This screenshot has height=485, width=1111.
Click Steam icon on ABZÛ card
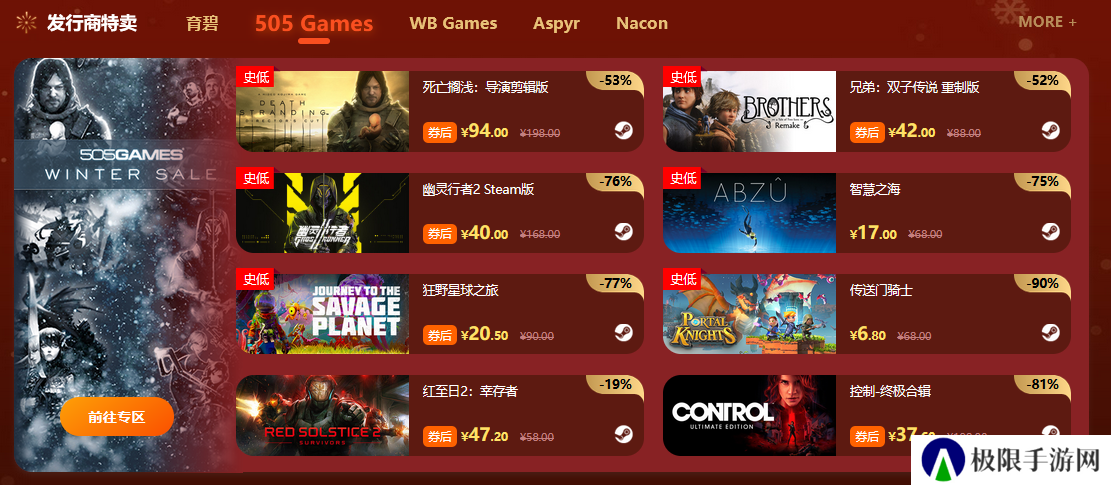[x=1051, y=232]
